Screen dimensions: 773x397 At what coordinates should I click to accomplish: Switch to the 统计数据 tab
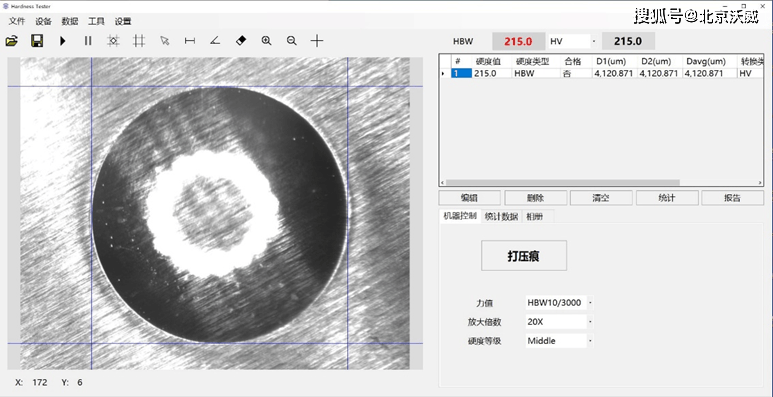point(501,217)
